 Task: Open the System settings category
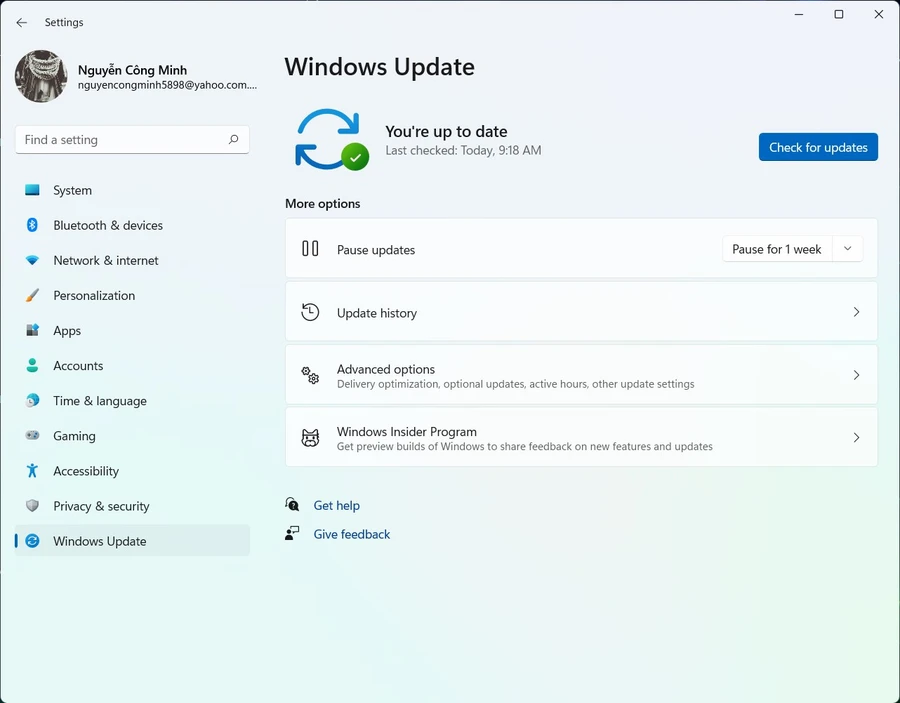pos(133,190)
